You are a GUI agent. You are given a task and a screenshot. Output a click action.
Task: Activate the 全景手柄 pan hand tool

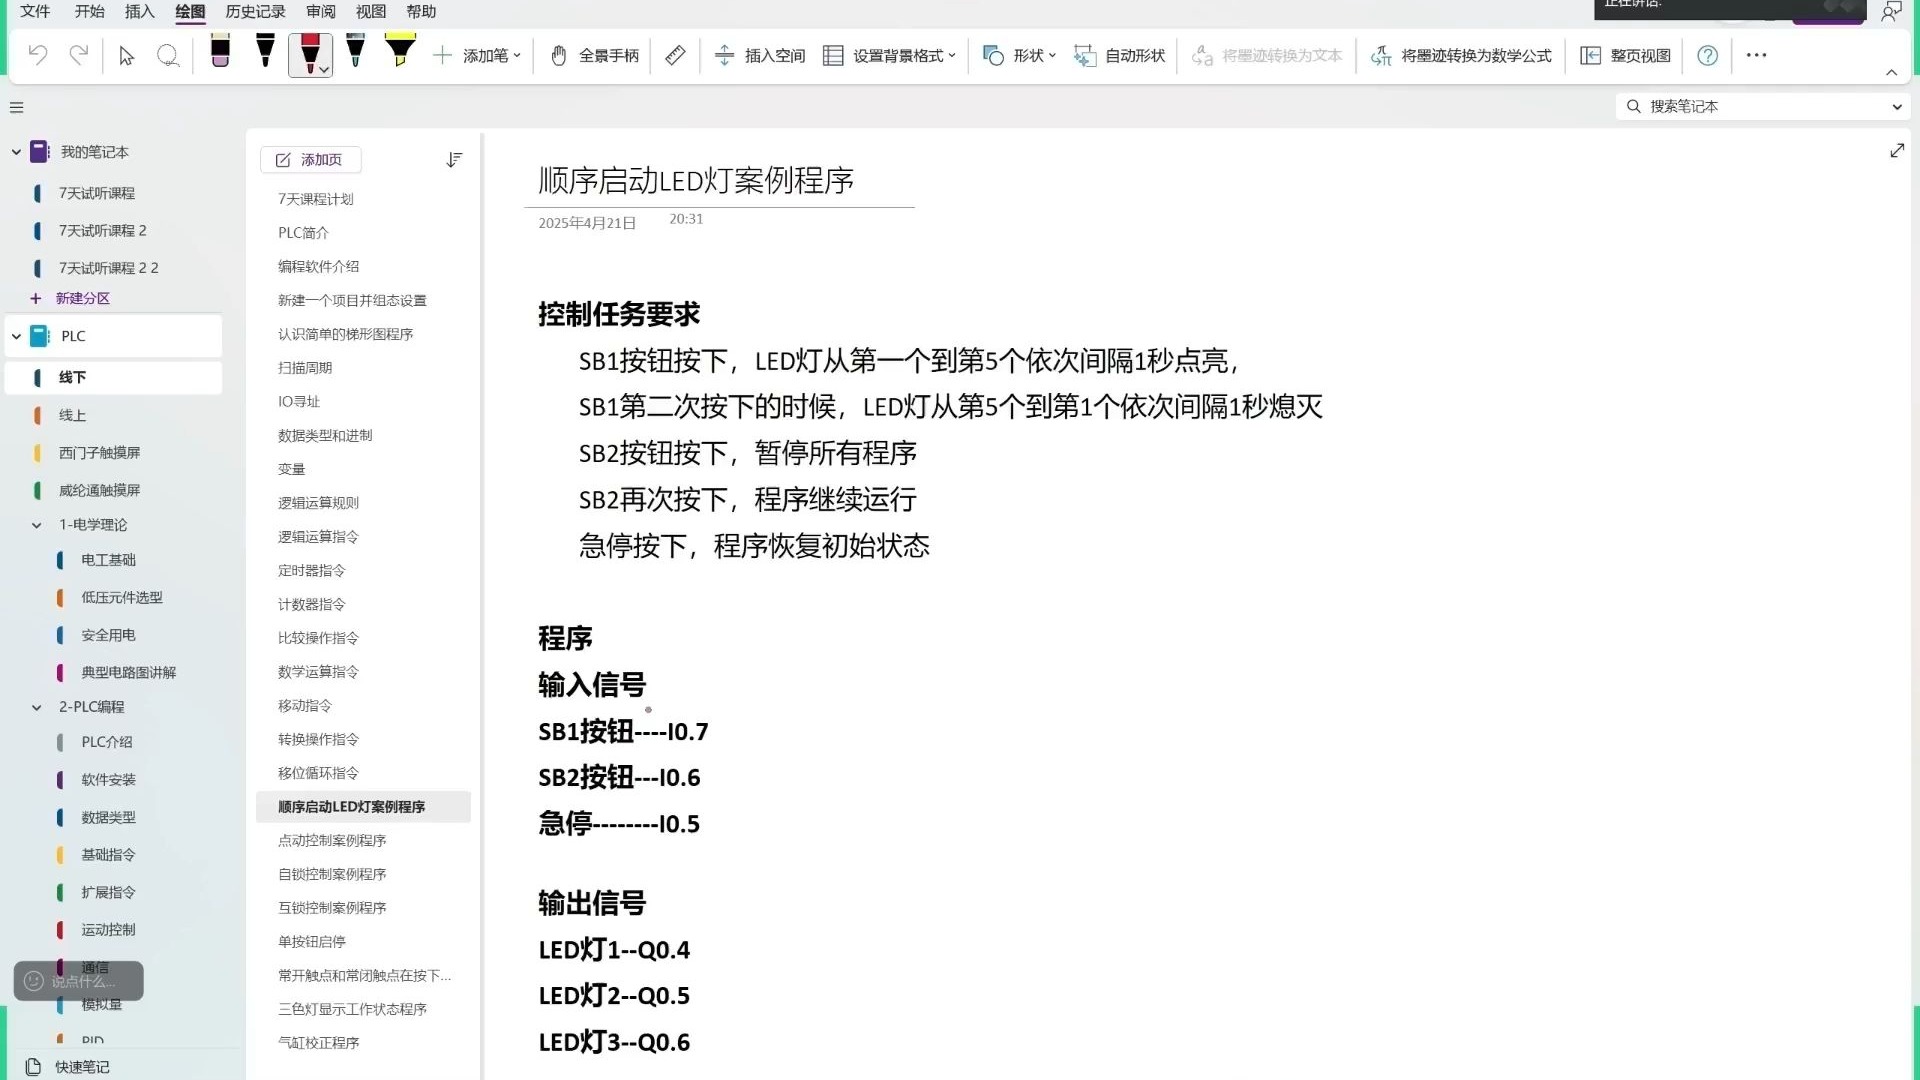tap(594, 56)
